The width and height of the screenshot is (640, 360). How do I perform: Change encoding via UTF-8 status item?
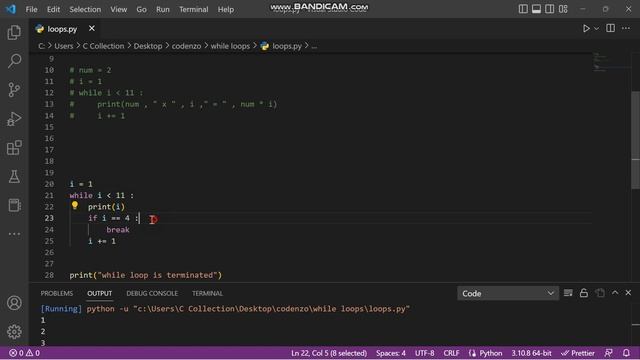click(424, 353)
